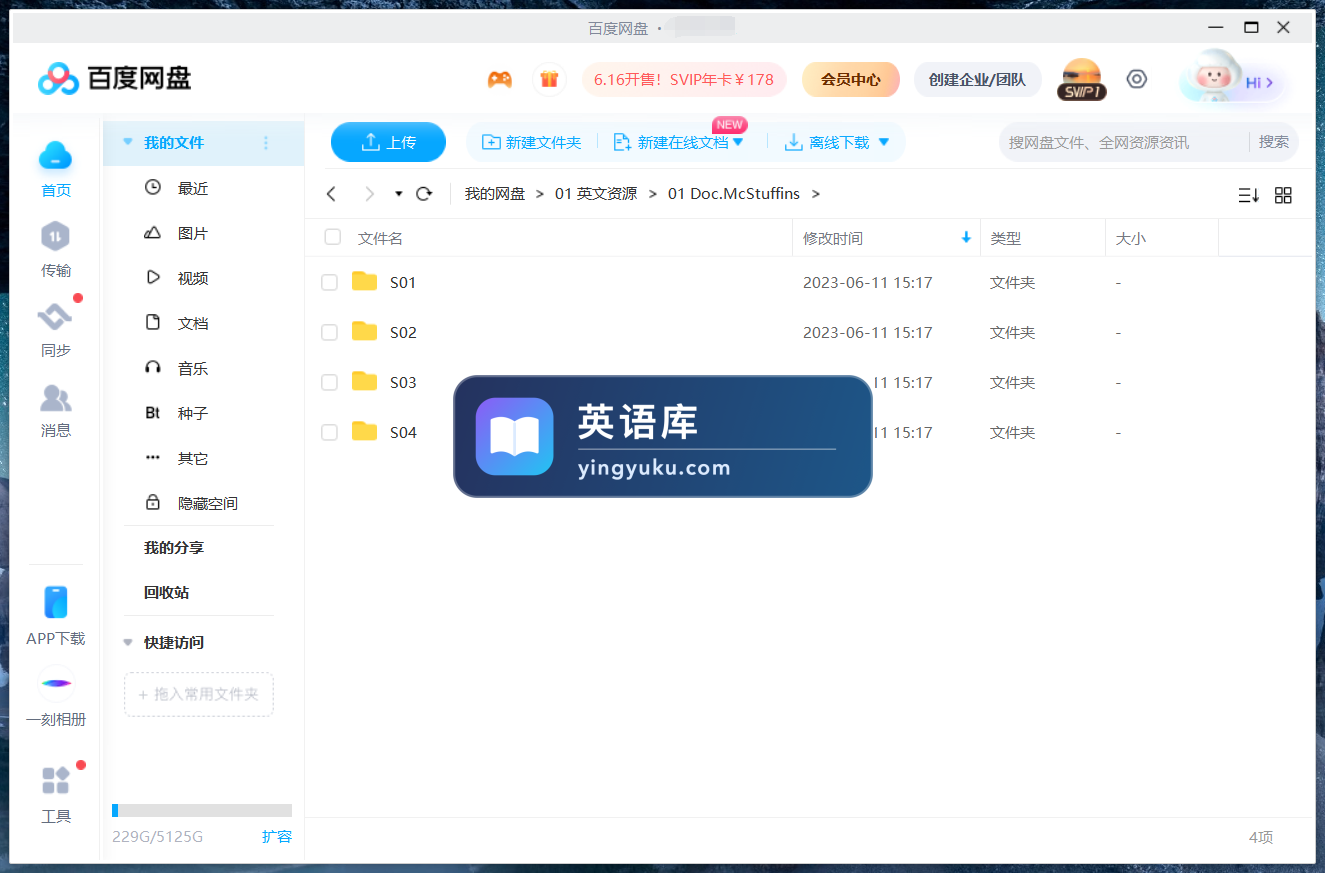Open 我的分享 section

click(x=174, y=548)
